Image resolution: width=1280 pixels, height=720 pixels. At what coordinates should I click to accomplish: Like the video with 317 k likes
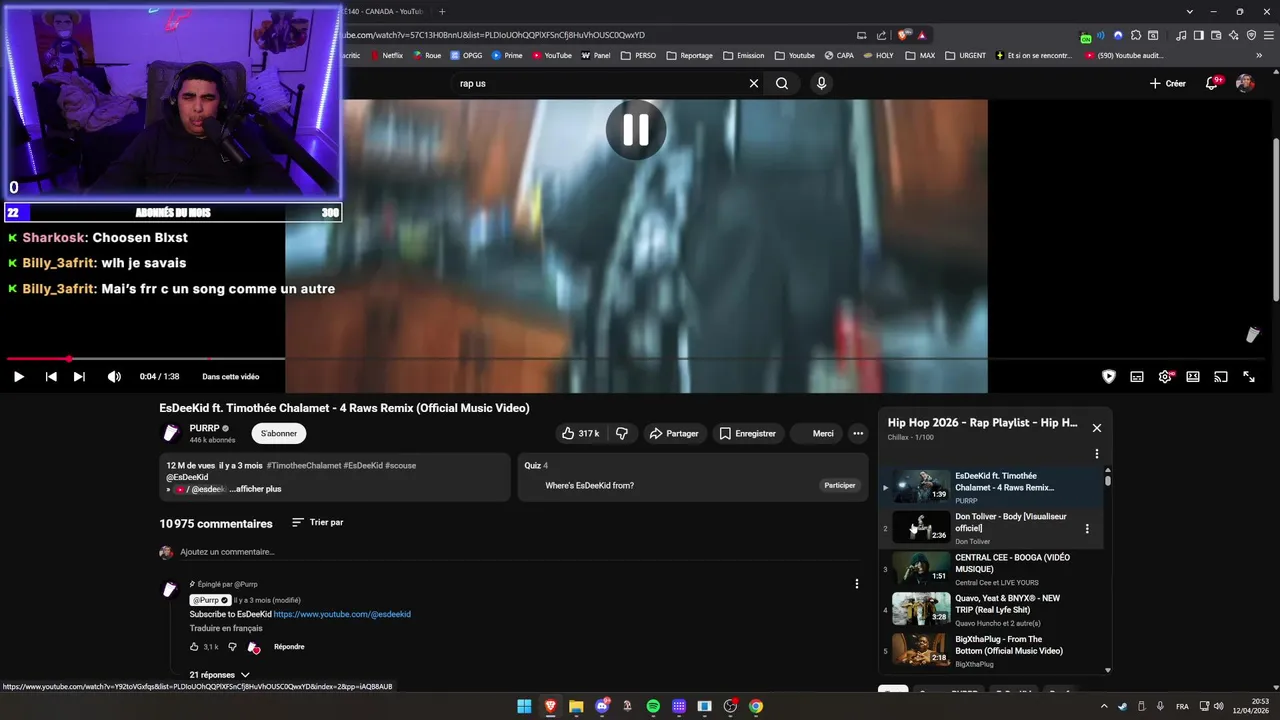pos(580,433)
